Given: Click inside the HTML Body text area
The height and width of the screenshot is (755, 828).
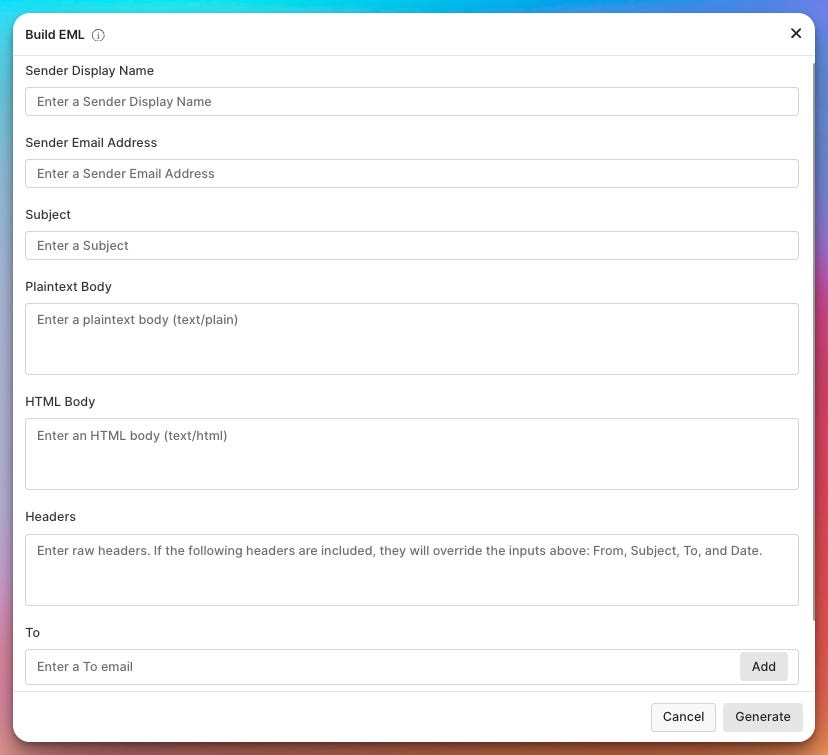Looking at the screenshot, I should pyautogui.click(x=412, y=454).
